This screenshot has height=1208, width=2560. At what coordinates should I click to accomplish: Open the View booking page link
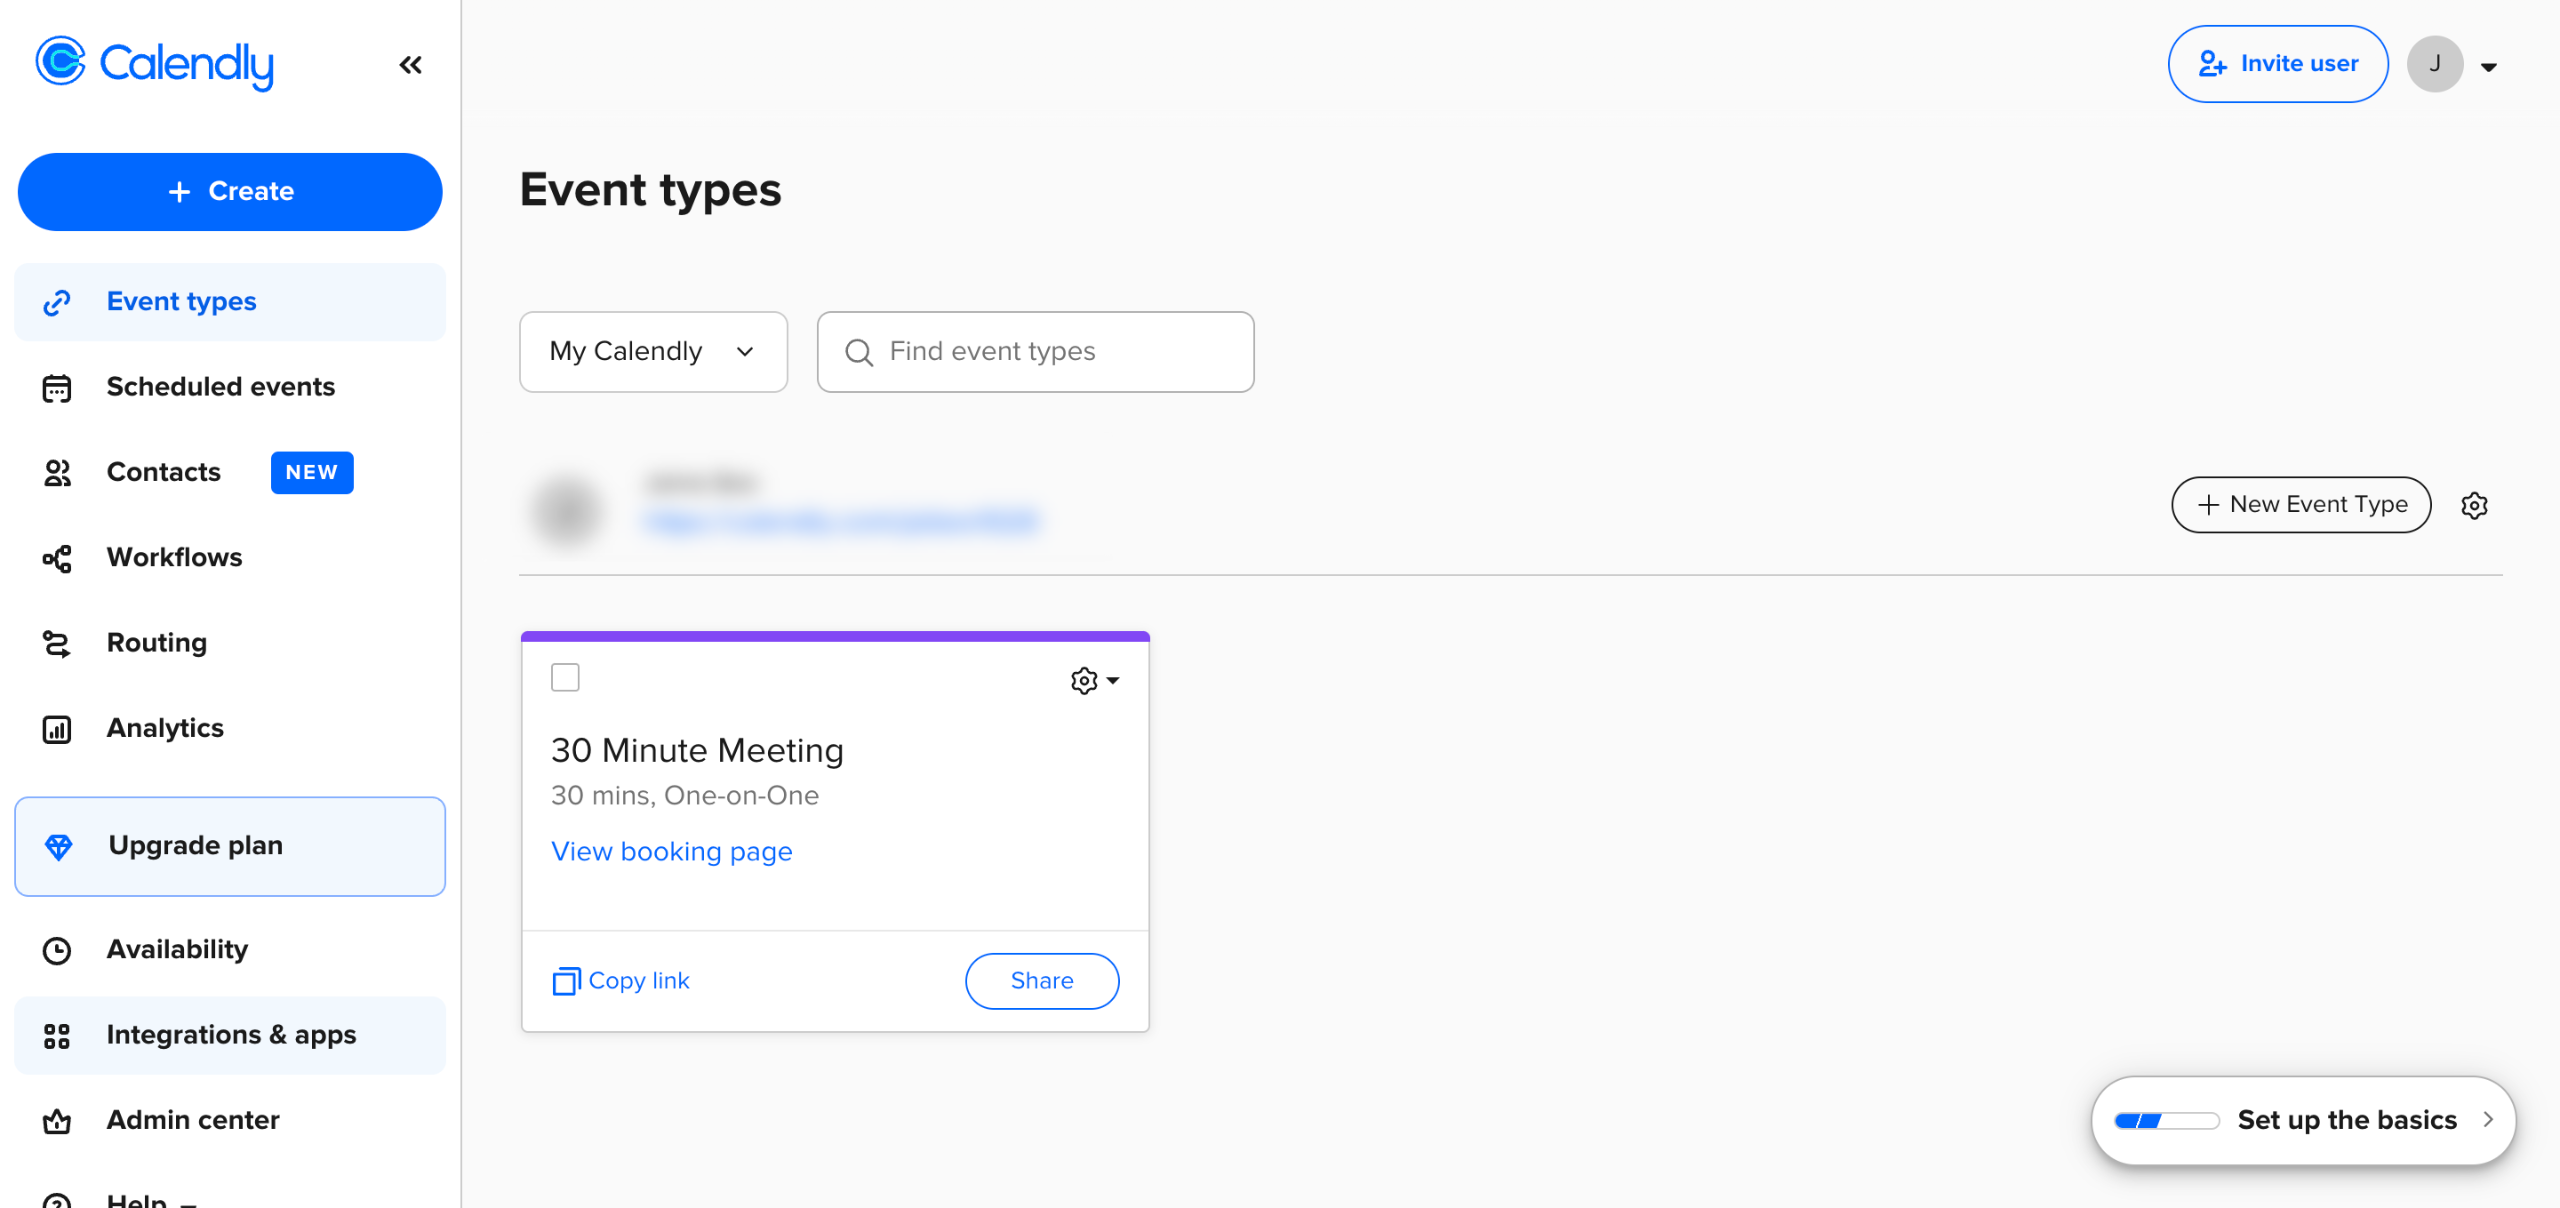671,851
